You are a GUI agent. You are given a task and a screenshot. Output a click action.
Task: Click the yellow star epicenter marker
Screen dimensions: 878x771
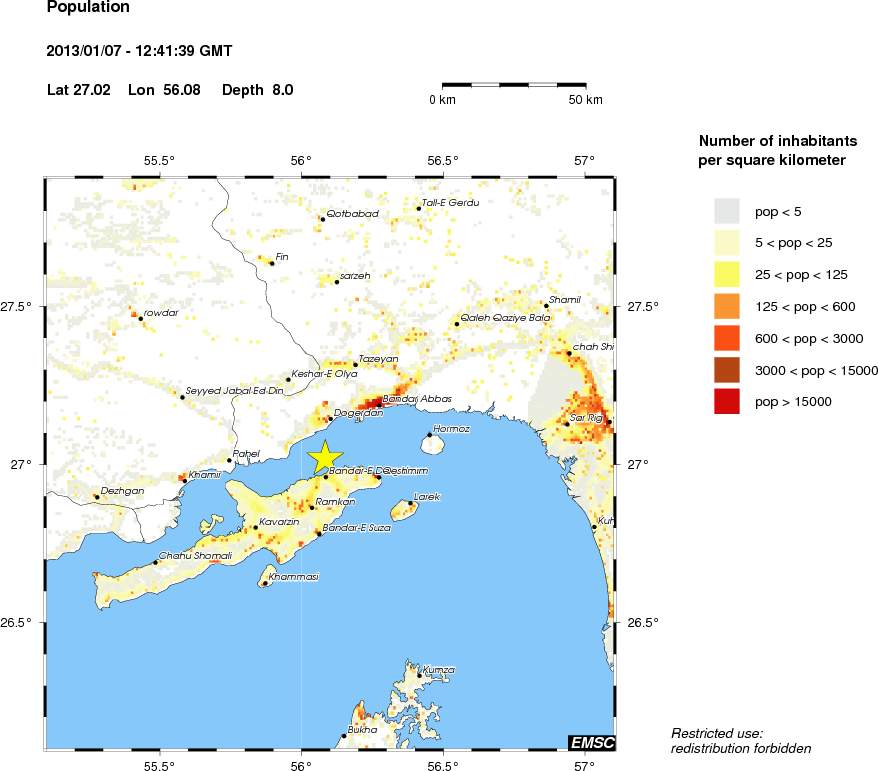click(325, 457)
